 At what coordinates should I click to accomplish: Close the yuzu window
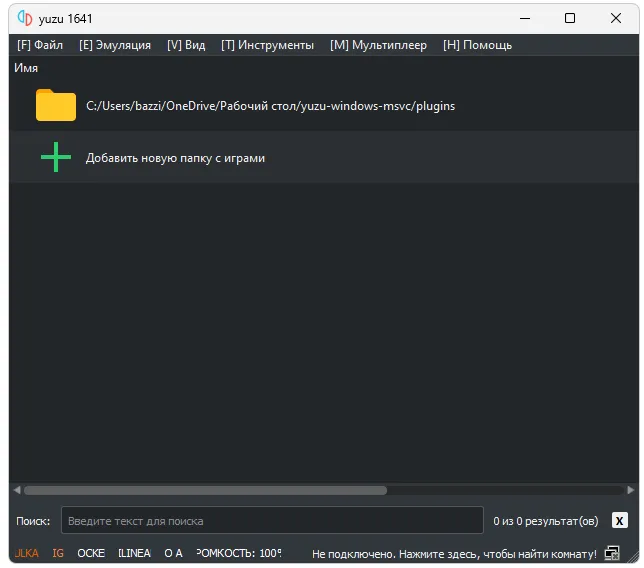616,18
